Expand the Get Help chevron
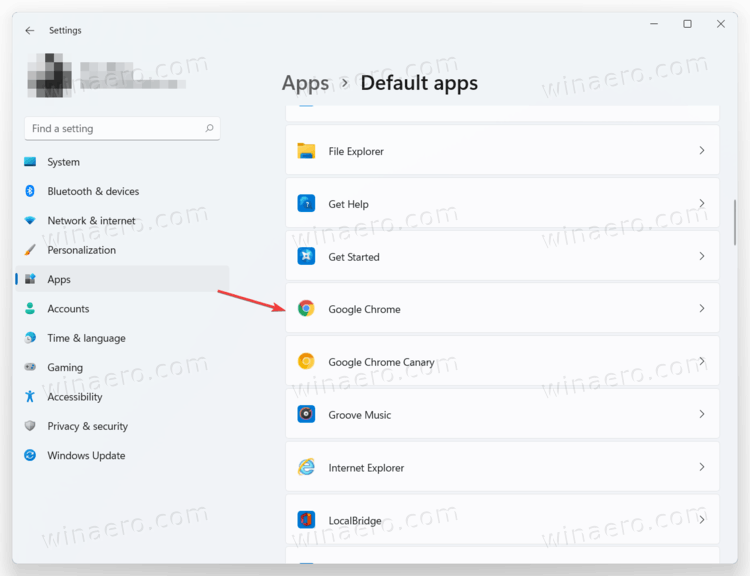750x576 pixels. tap(702, 203)
